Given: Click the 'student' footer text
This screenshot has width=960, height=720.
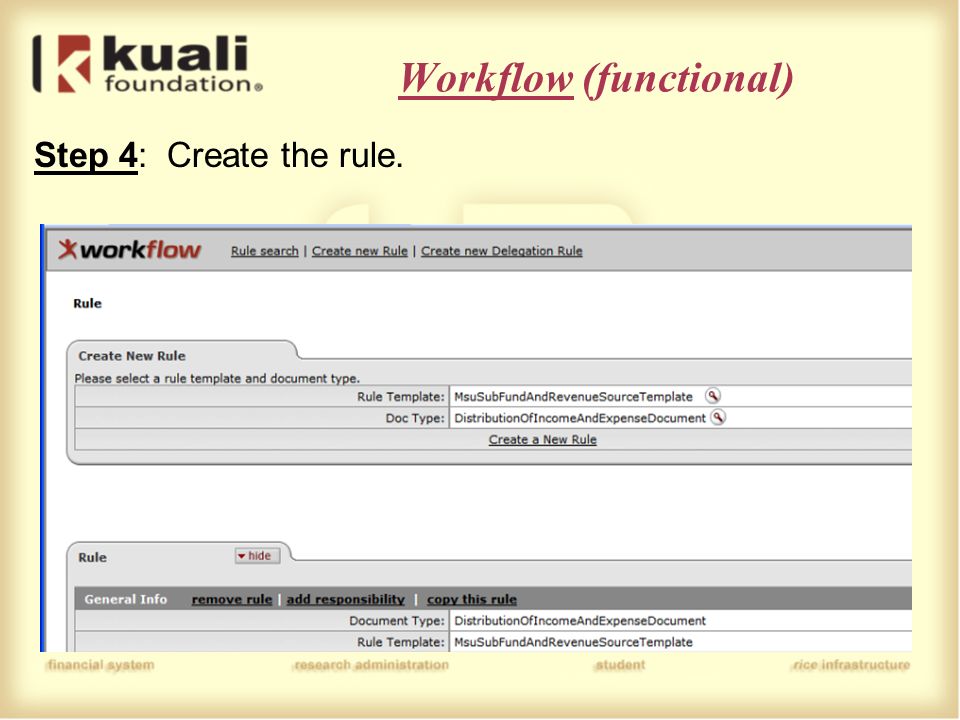Looking at the screenshot, I should [620, 665].
